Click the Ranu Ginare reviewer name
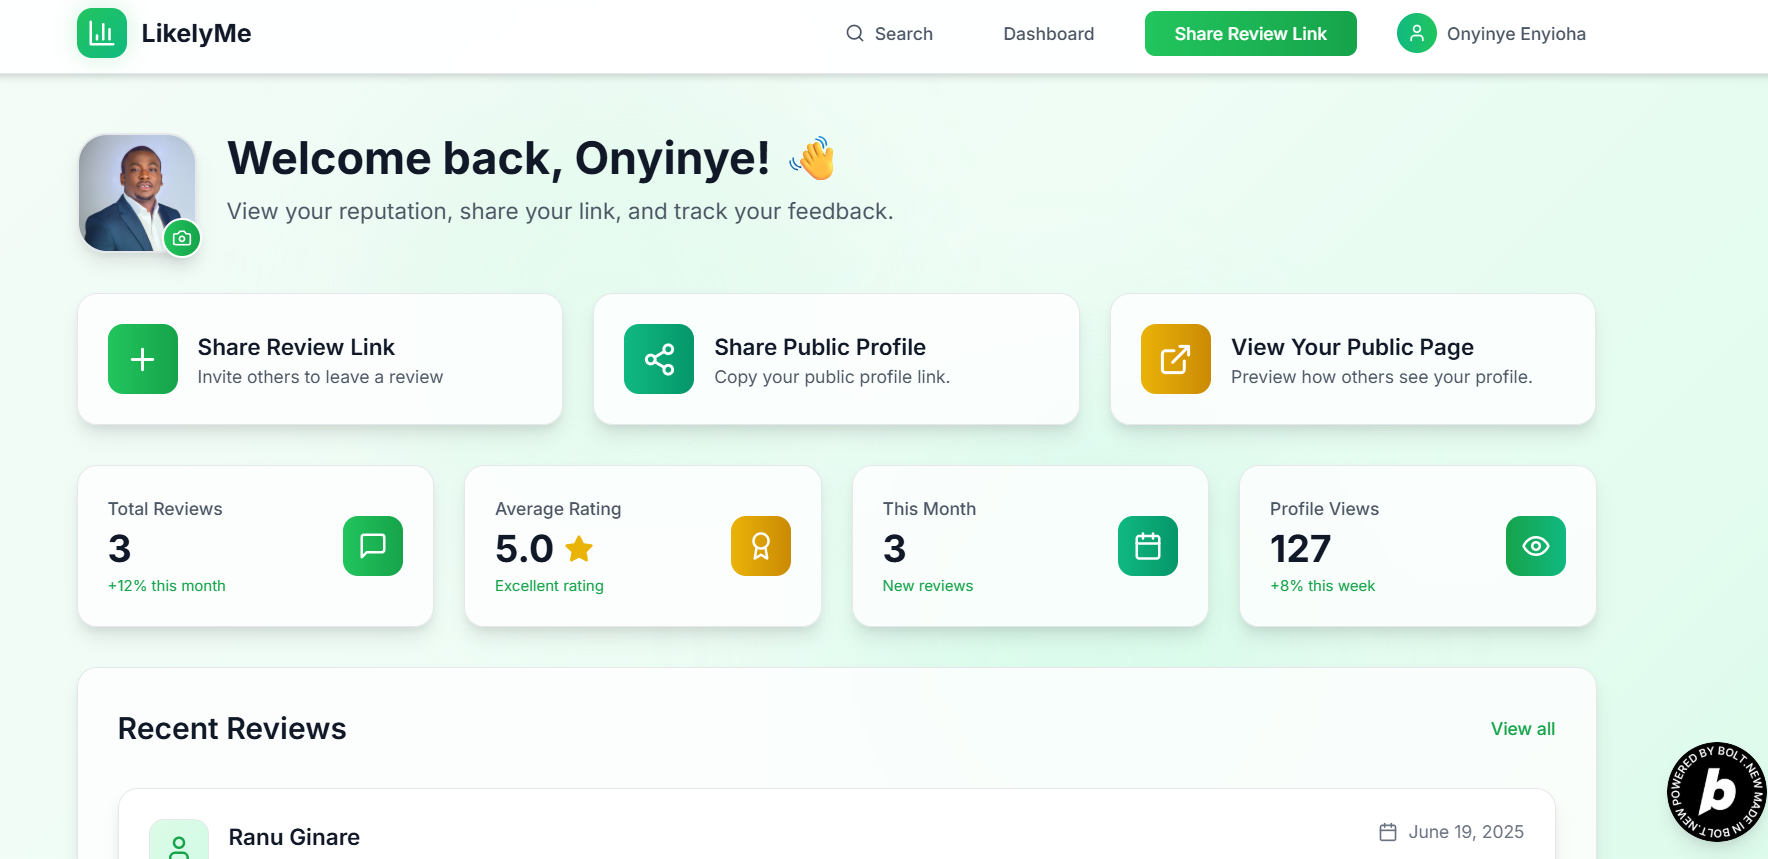This screenshot has width=1768, height=859. (x=294, y=837)
